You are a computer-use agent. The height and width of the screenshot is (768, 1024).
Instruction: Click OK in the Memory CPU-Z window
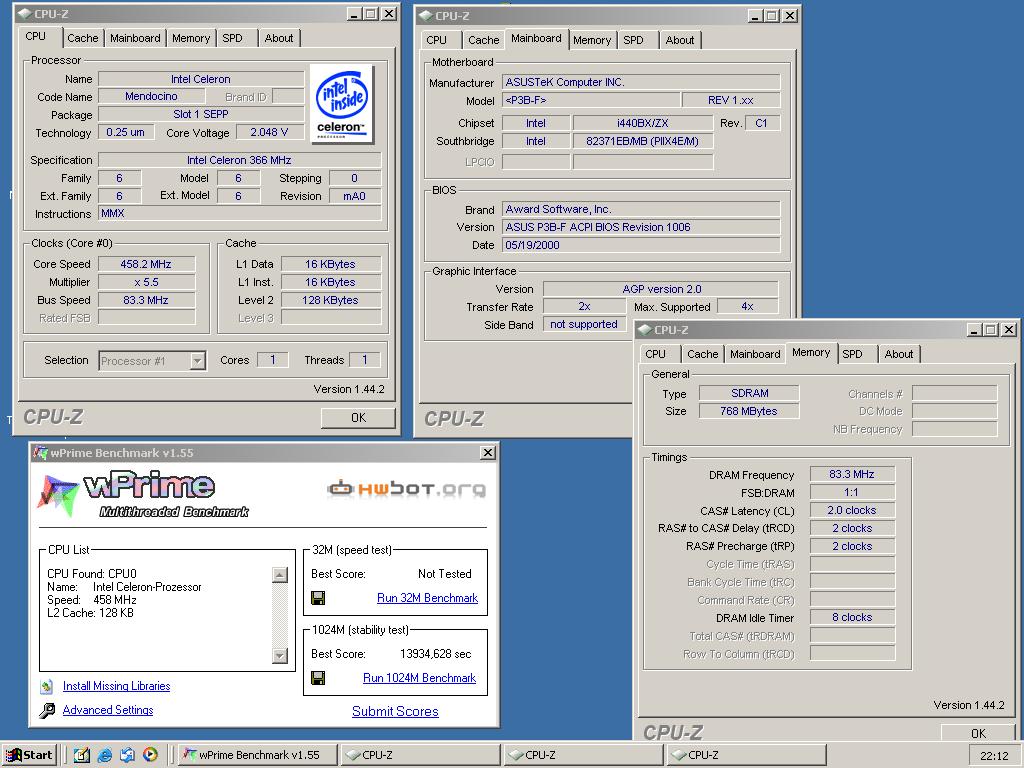(978, 733)
